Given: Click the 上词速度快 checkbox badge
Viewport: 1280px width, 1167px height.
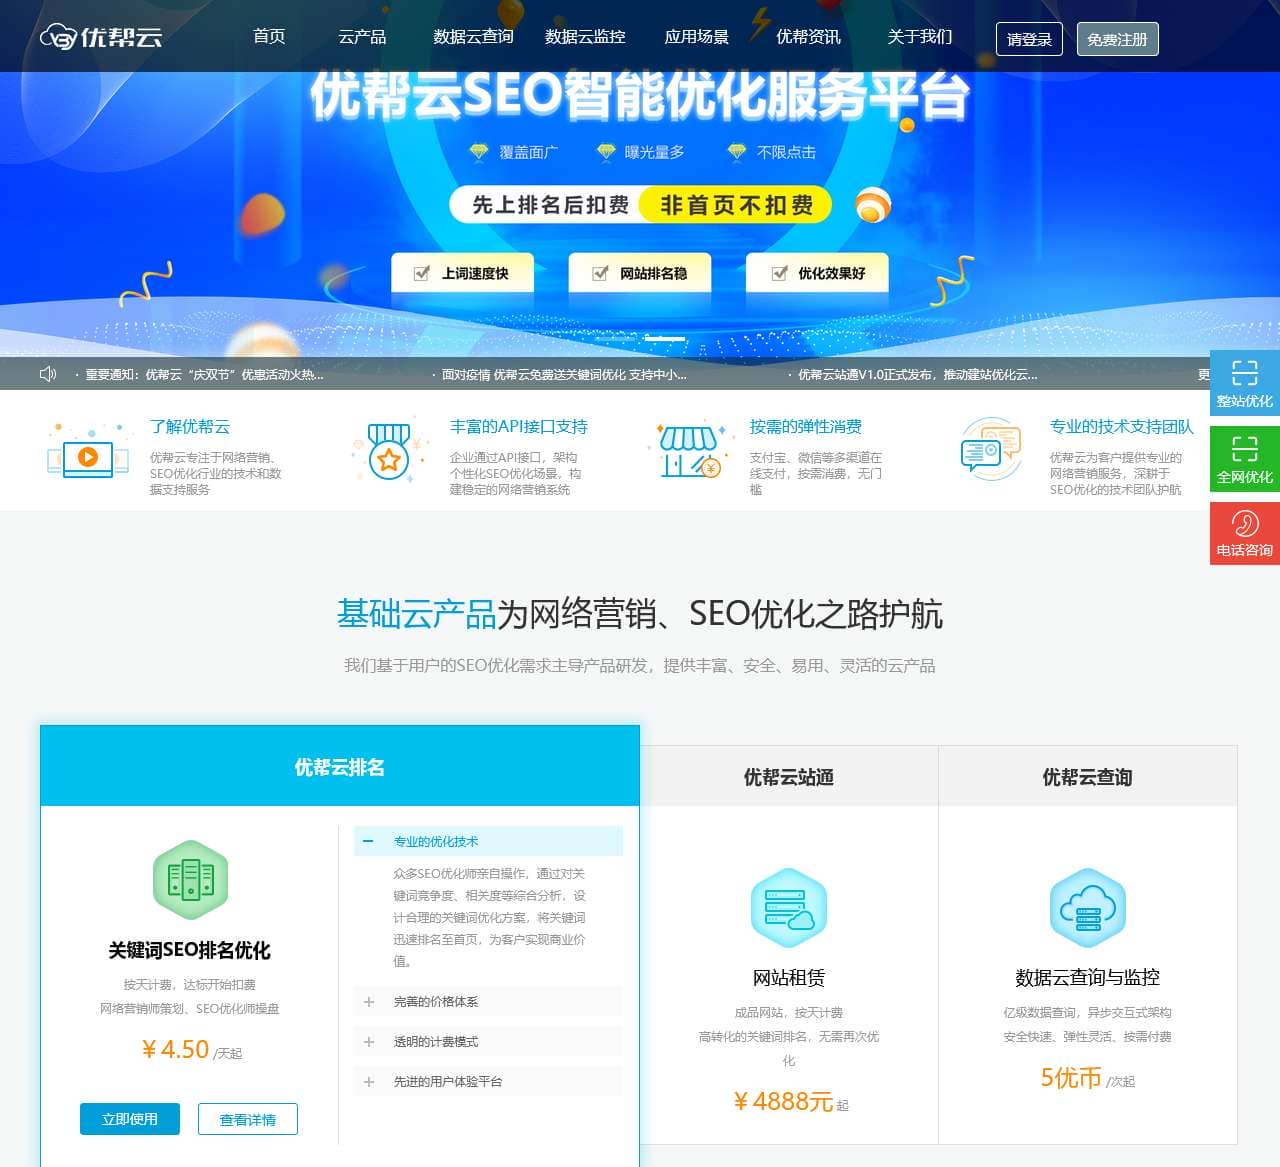Looking at the screenshot, I should pos(462,273).
